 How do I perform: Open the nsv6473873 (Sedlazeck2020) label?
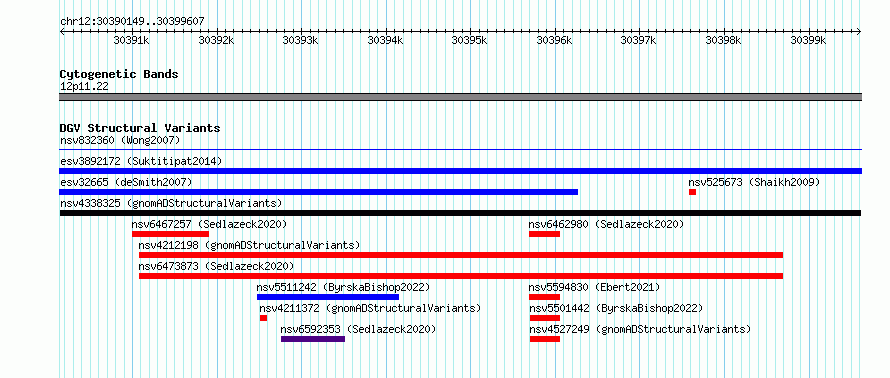click(216, 266)
